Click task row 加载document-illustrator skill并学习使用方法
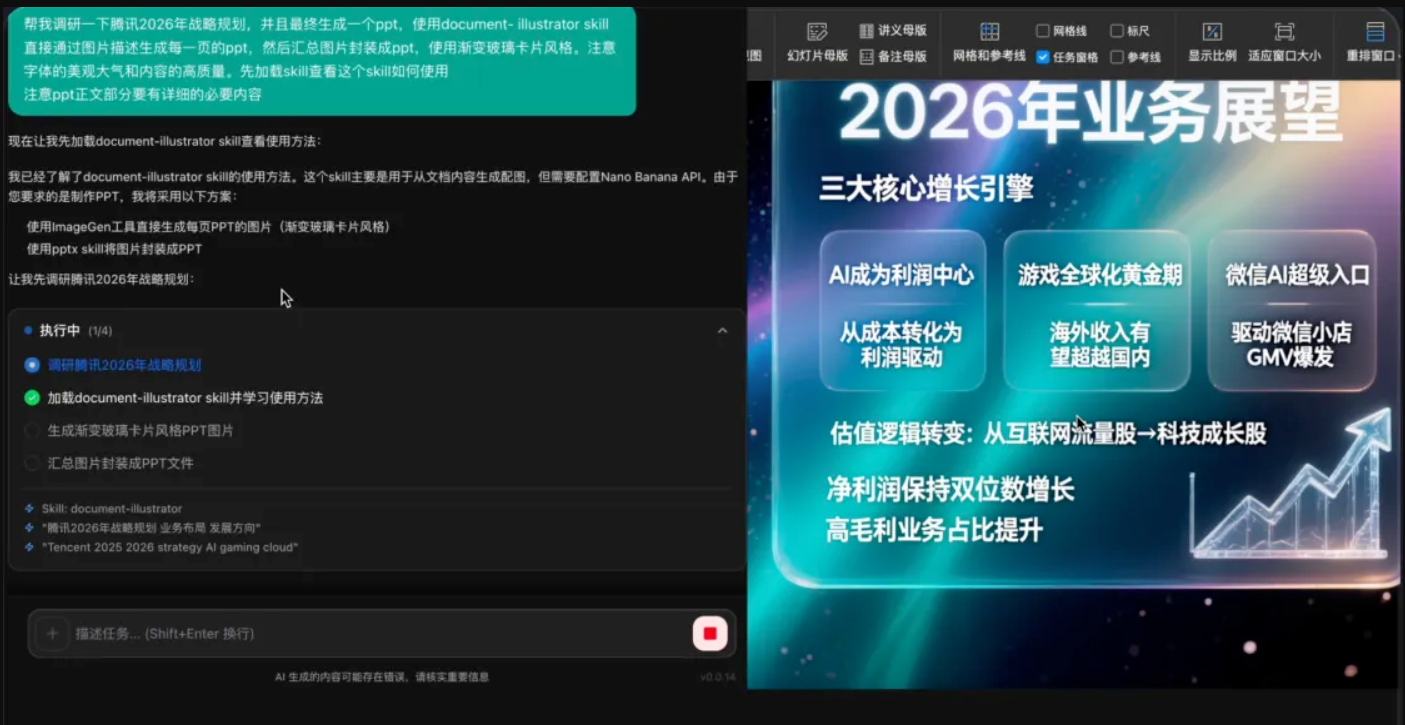Image resolution: width=1405 pixels, height=725 pixels. (x=185, y=398)
